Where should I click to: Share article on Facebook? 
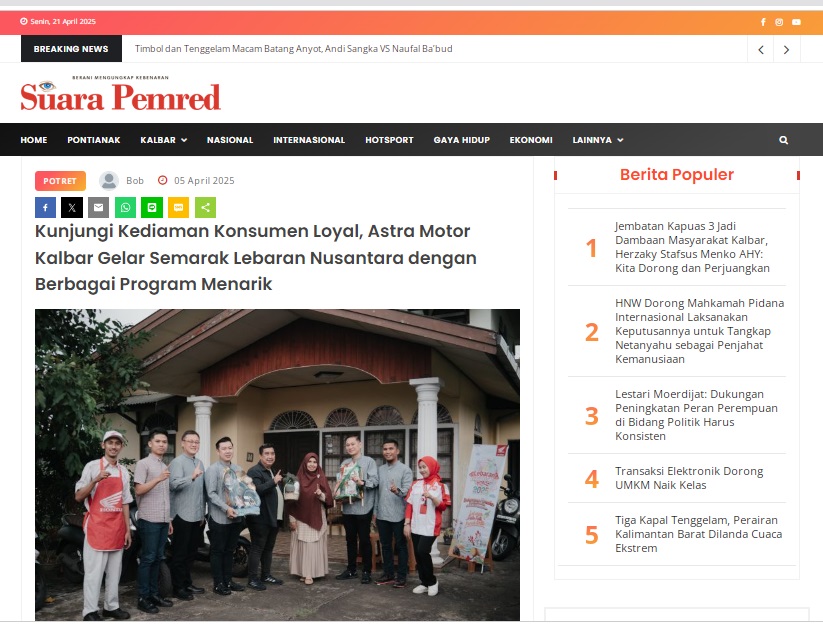pos(45,208)
